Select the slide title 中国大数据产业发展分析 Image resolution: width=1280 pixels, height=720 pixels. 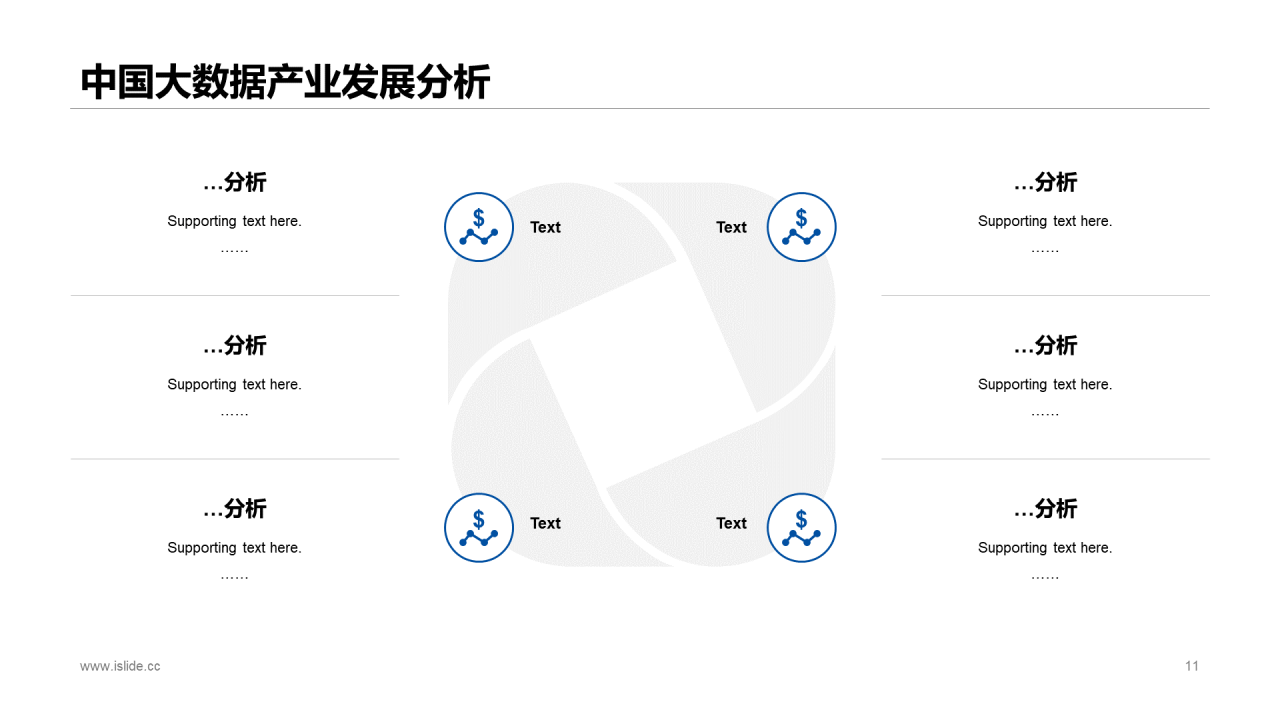[x=285, y=82]
